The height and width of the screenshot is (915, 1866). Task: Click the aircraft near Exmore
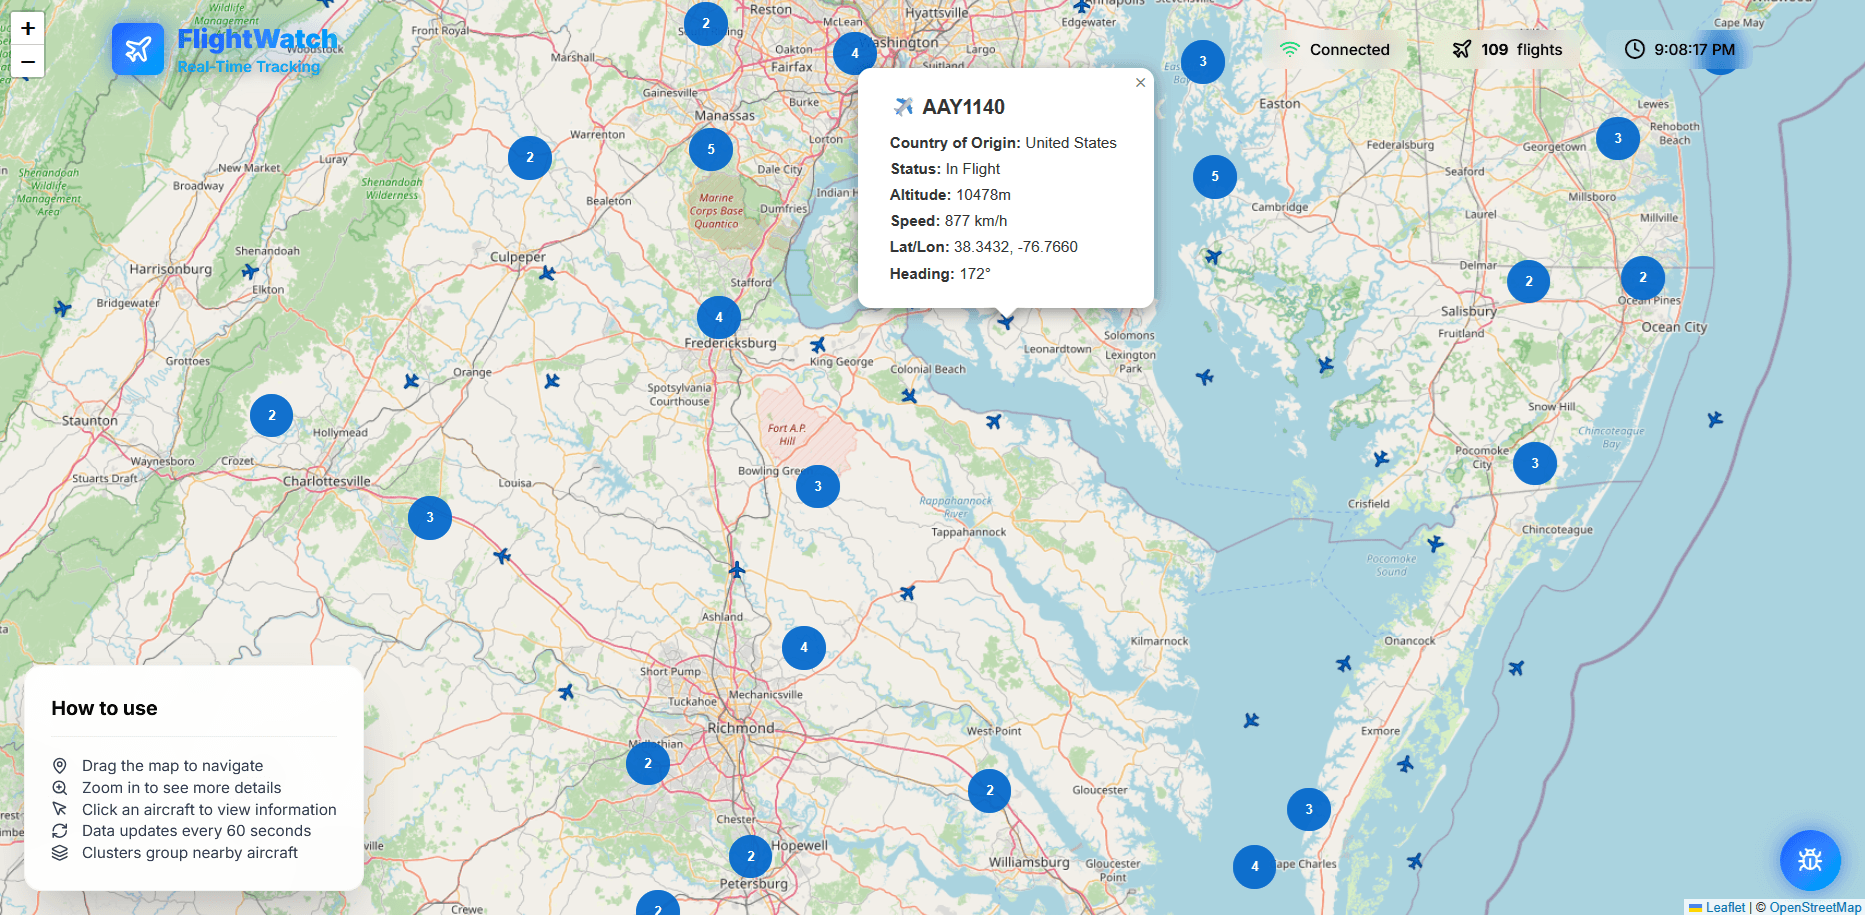(1405, 764)
